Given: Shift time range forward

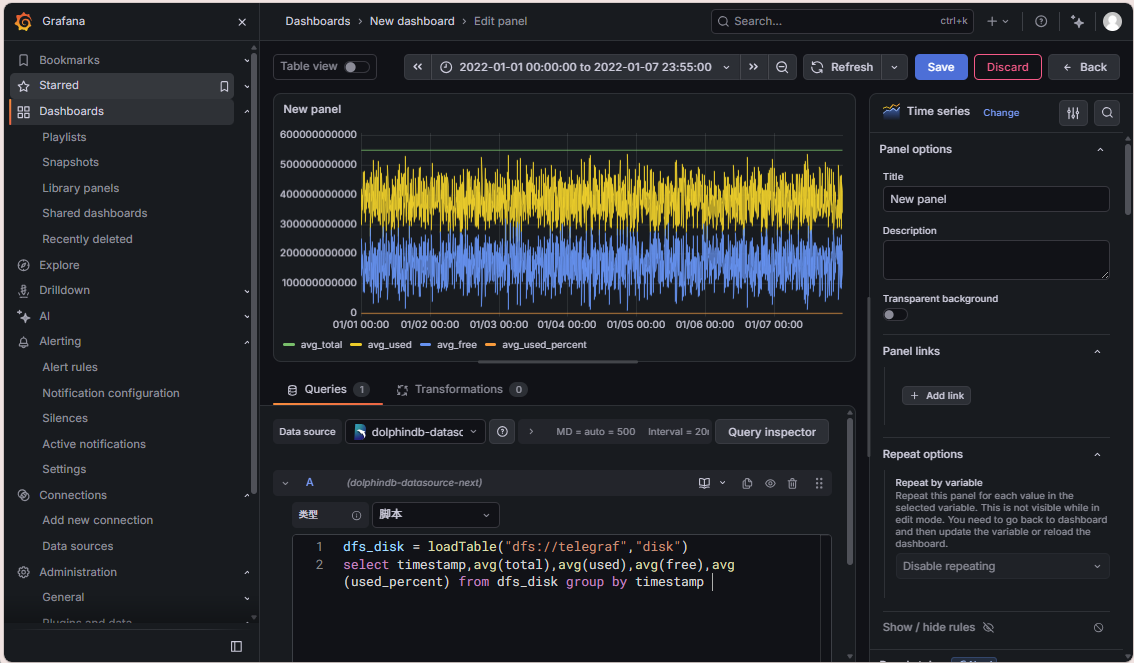Looking at the screenshot, I should pyautogui.click(x=753, y=67).
